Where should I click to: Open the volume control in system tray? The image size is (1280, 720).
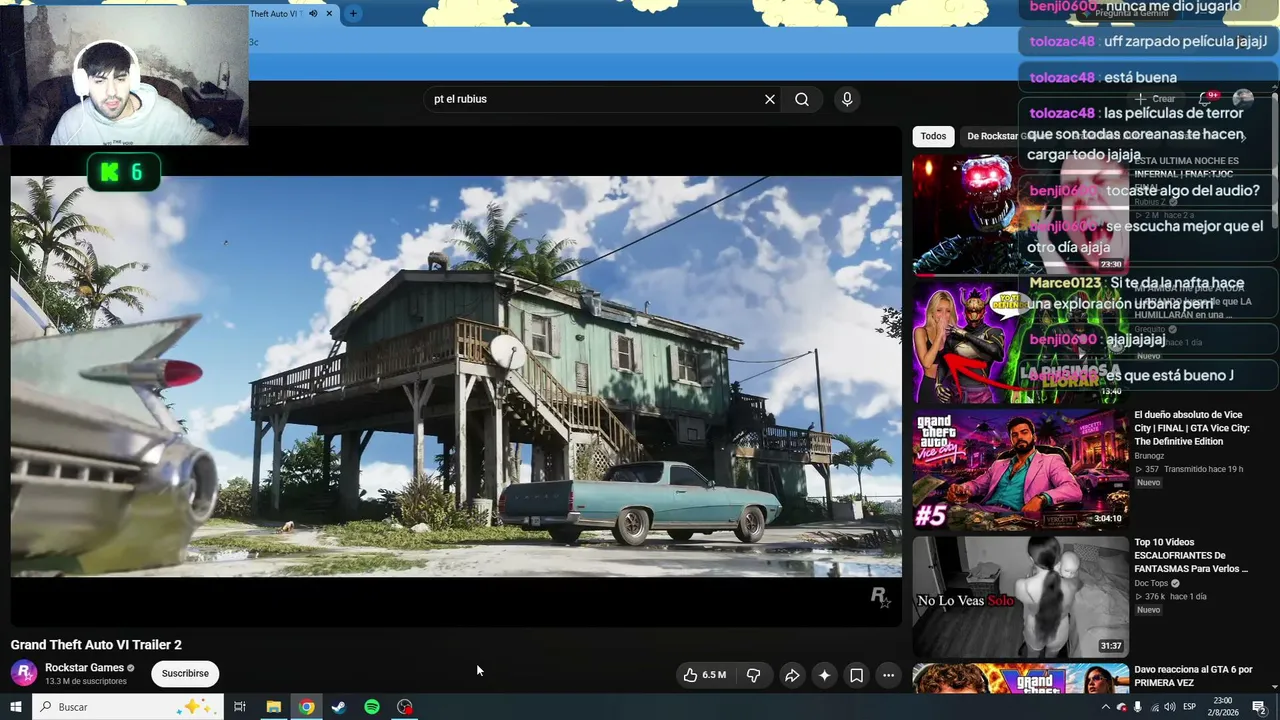(x=1170, y=707)
